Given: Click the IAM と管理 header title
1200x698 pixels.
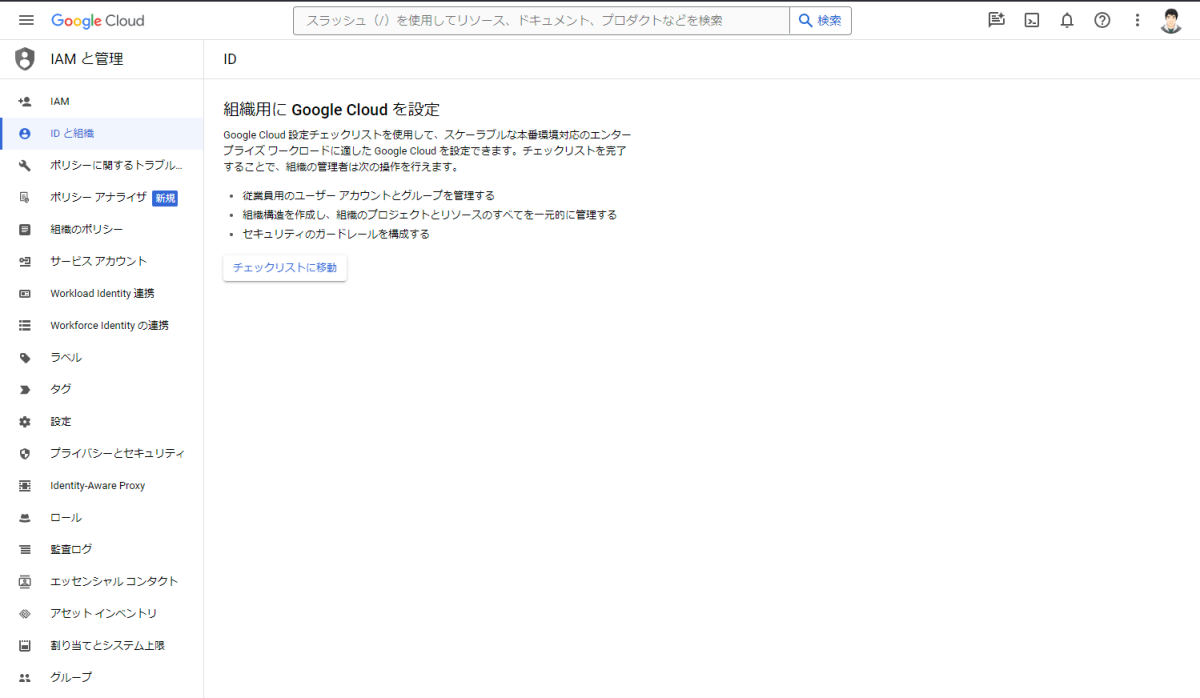Looking at the screenshot, I should 87,59.
